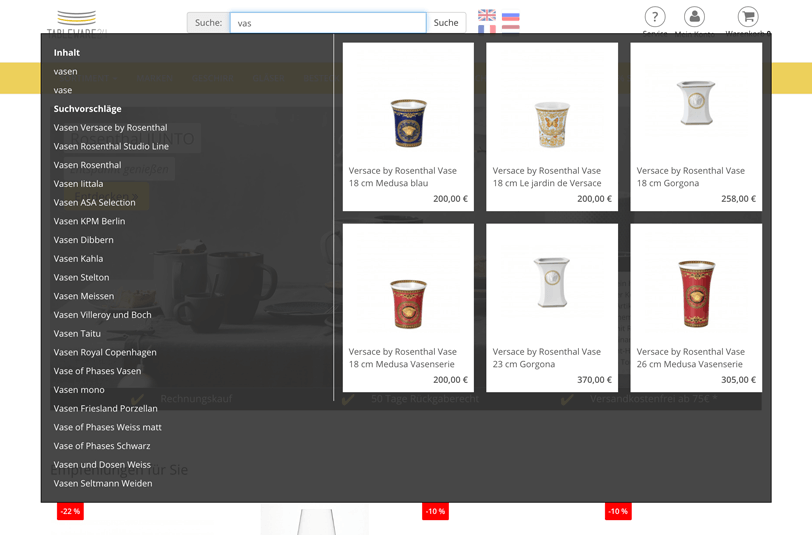The width and height of the screenshot is (812, 535).
Task: Select 'Vase of Phases Vasen' suggestion
Action: [97, 371]
